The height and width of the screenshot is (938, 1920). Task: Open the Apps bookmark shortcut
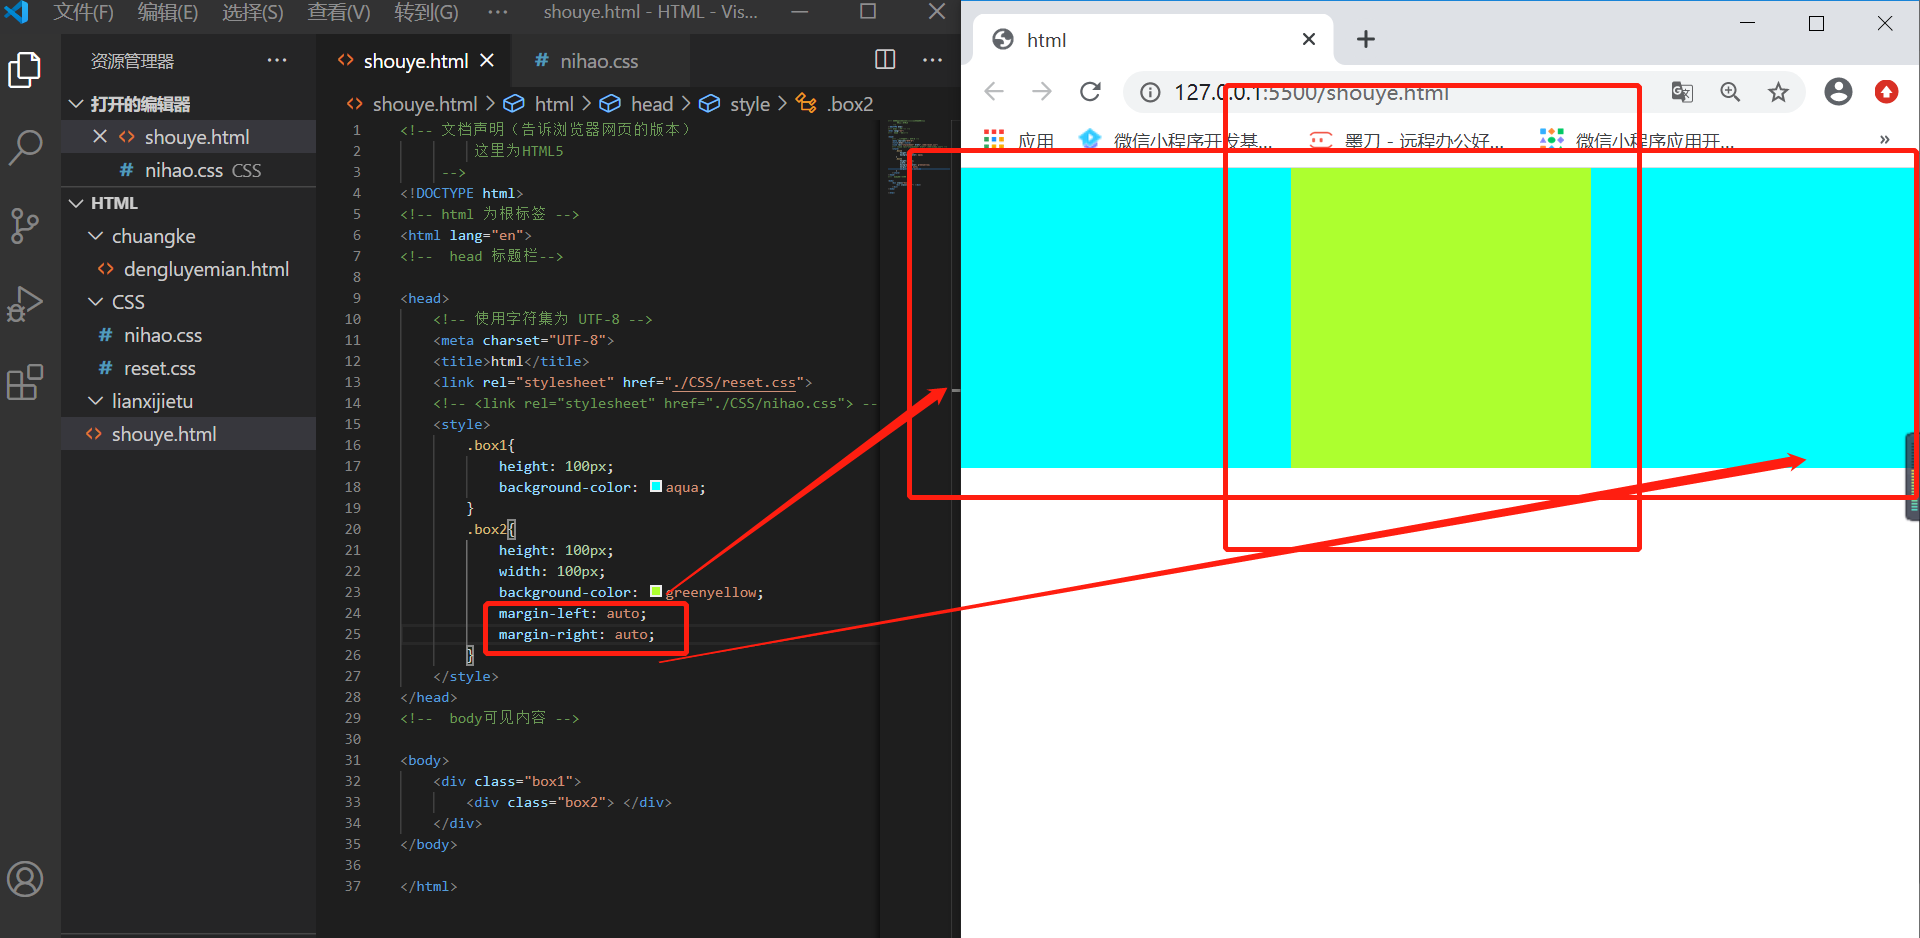tap(1019, 140)
